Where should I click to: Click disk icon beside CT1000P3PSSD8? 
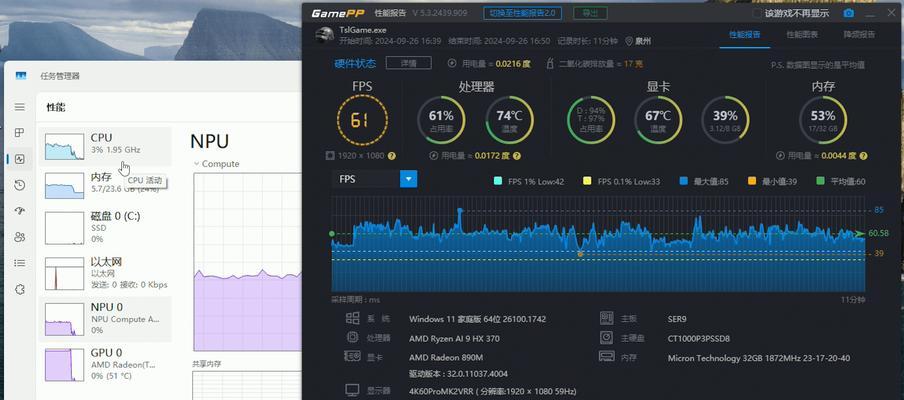point(606,338)
